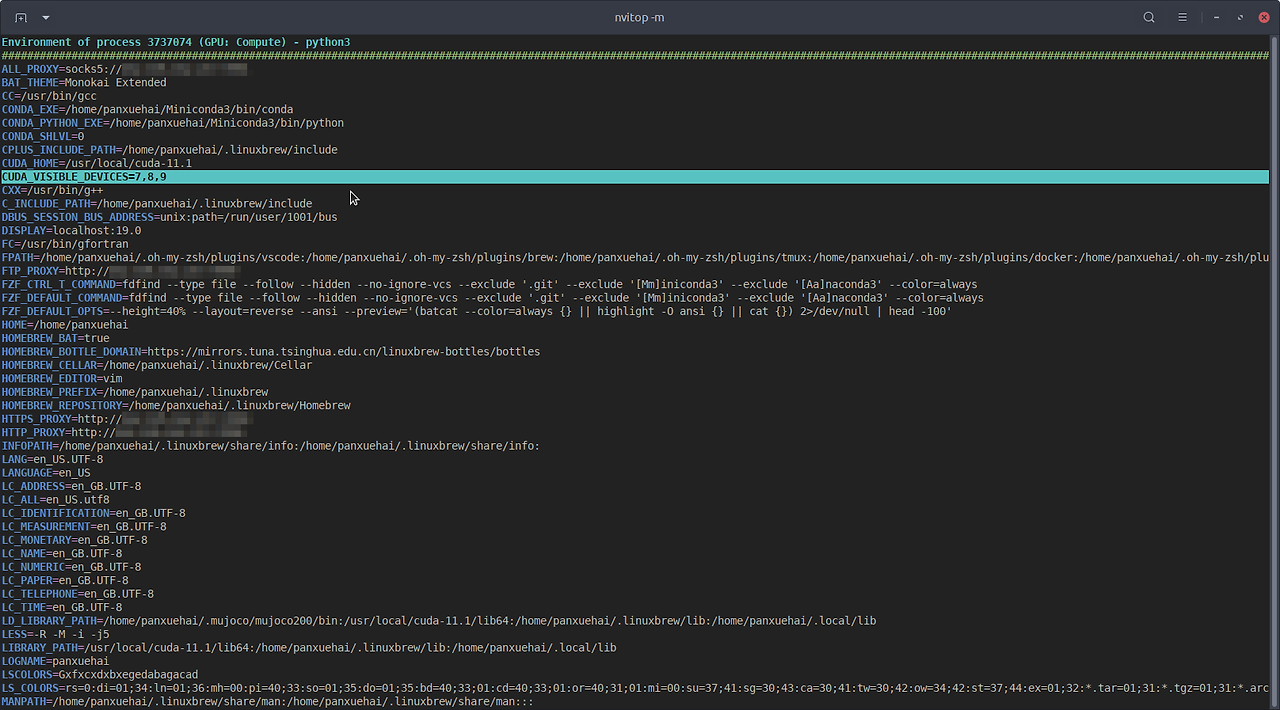This screenshot has width=1280, height=710.
Task: Click the LANGUAGE=en_US line
Action: coord(46,472)
